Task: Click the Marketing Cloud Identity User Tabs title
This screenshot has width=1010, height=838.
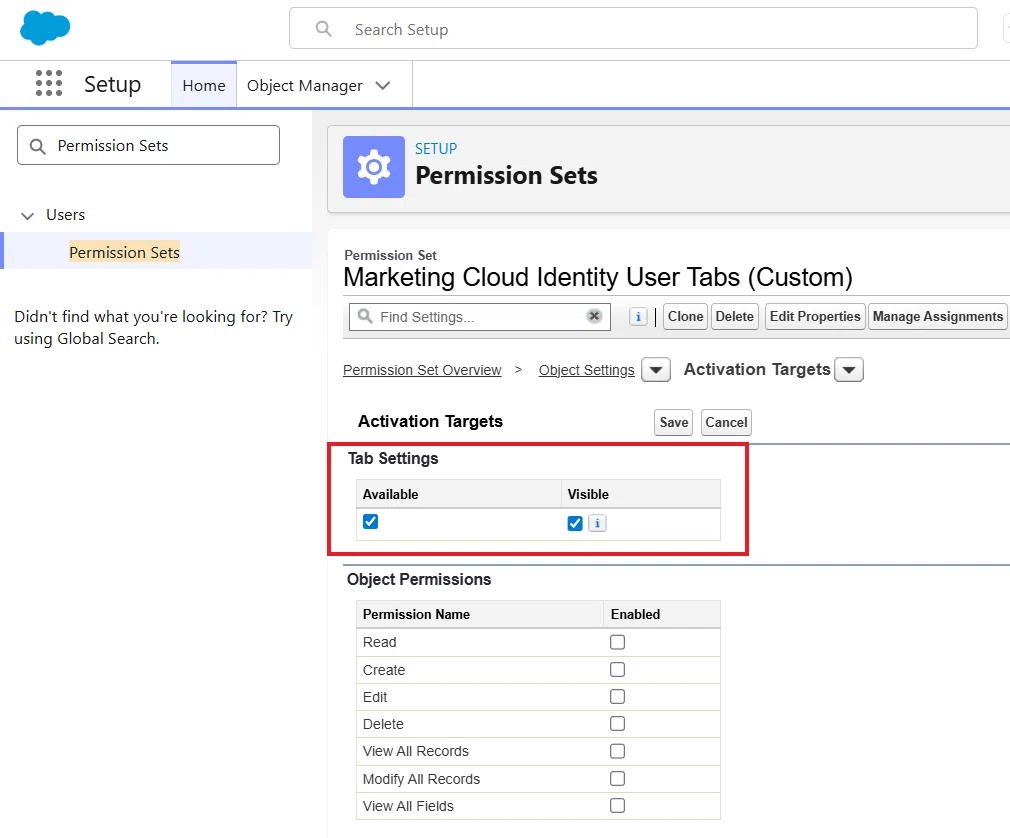Action: click(598, 277)
